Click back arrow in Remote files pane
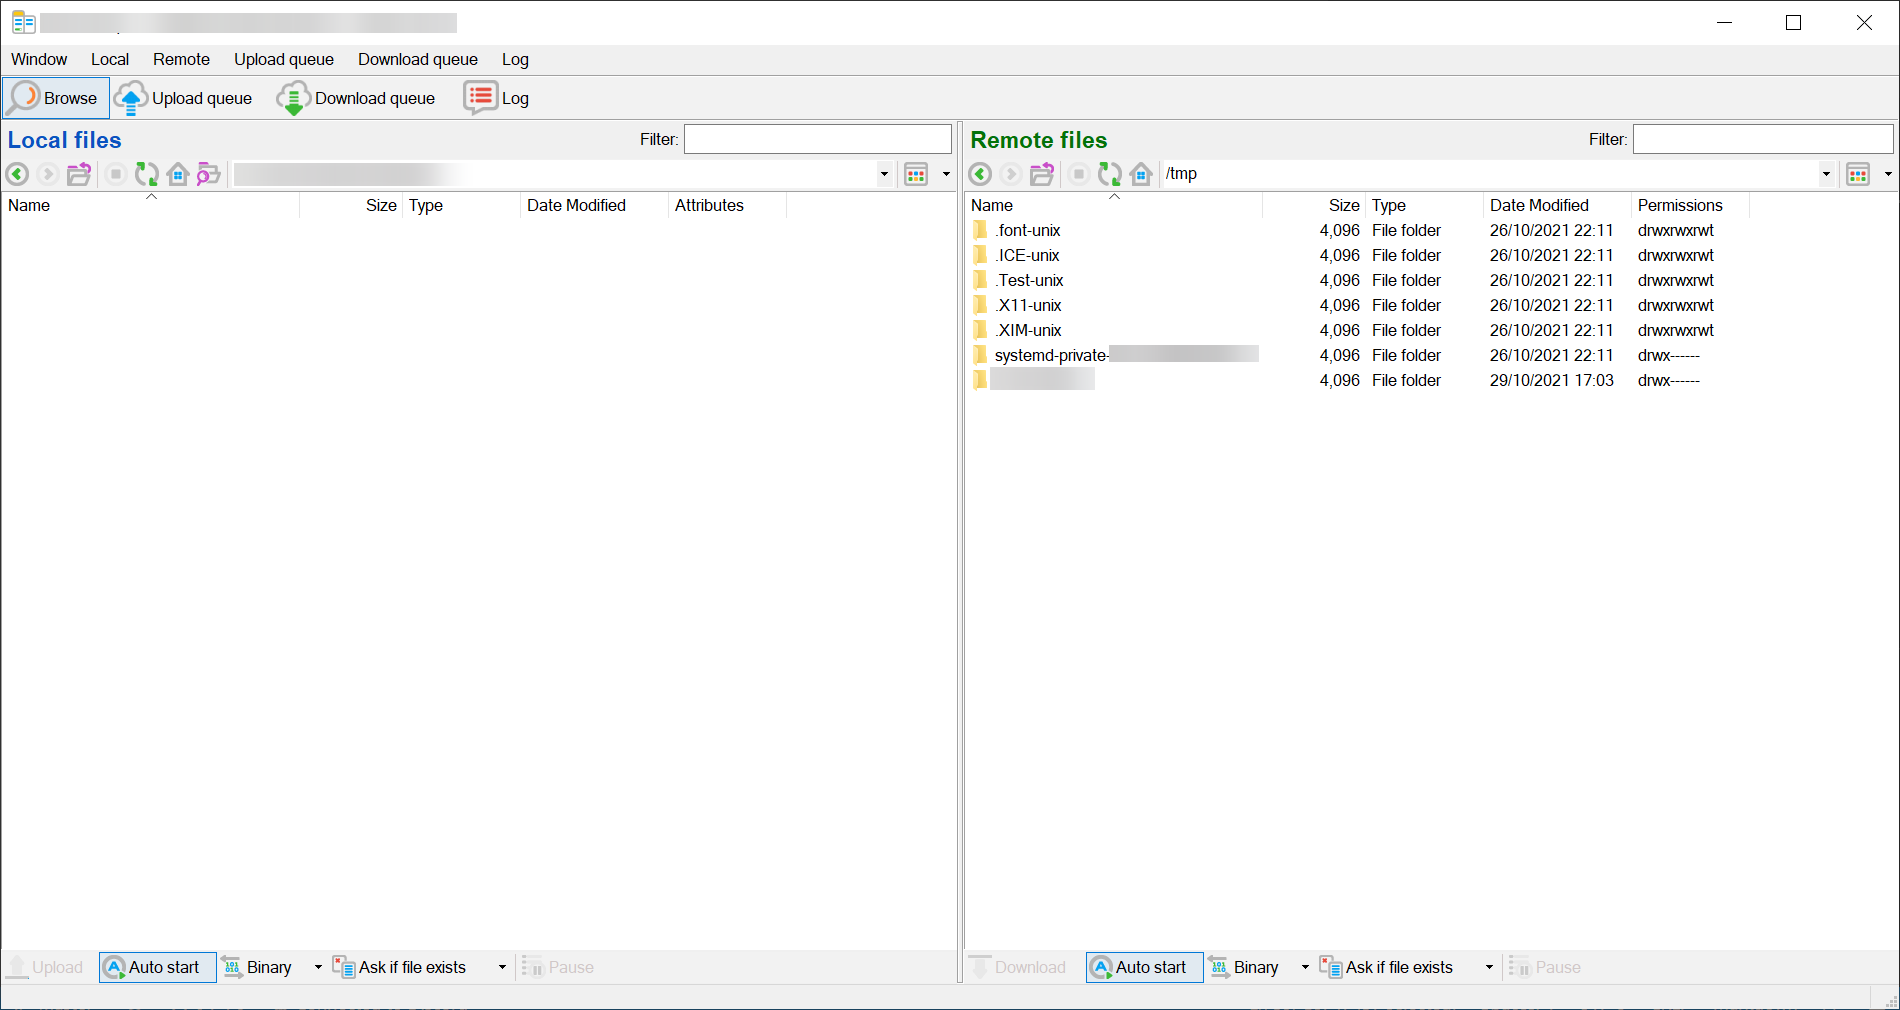This screenshot has width=1900, height=1010. pyautogui.click(x=980, y=174)
